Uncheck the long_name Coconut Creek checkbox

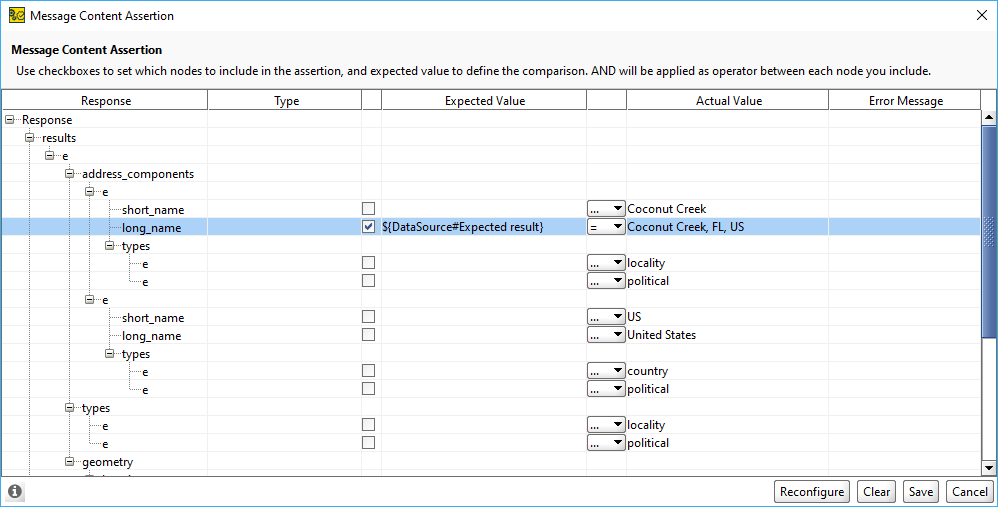click(x=369, y=227)
